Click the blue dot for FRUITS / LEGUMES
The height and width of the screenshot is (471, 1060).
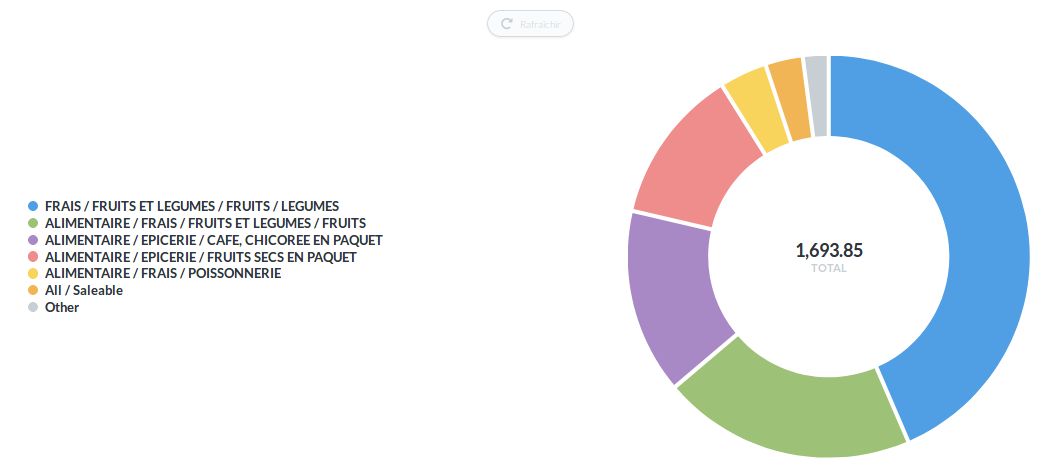[x=33, y=206]
